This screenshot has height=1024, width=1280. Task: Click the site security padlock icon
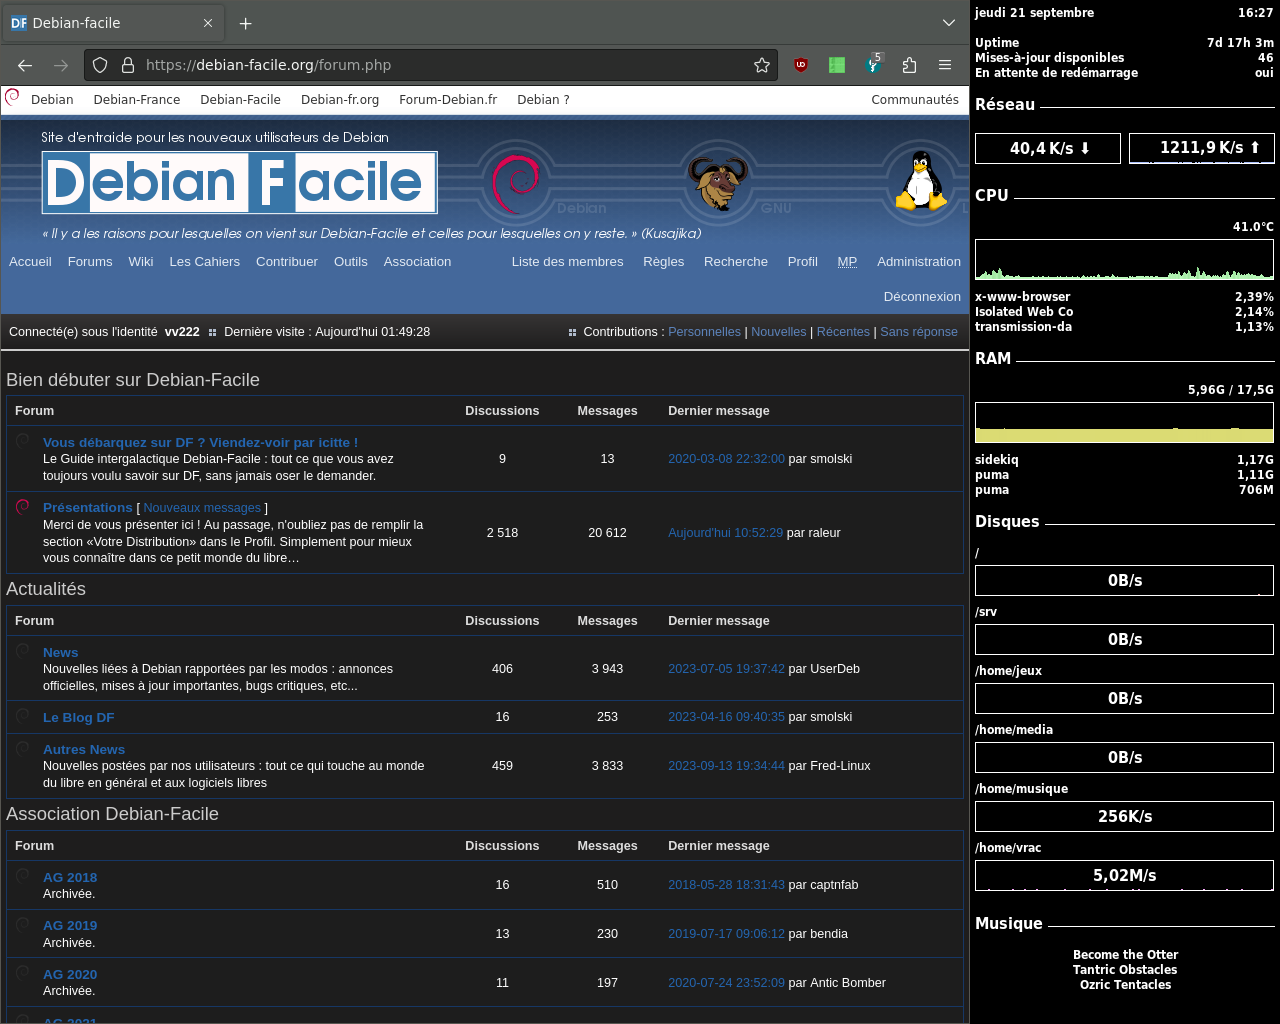[128, 65]
